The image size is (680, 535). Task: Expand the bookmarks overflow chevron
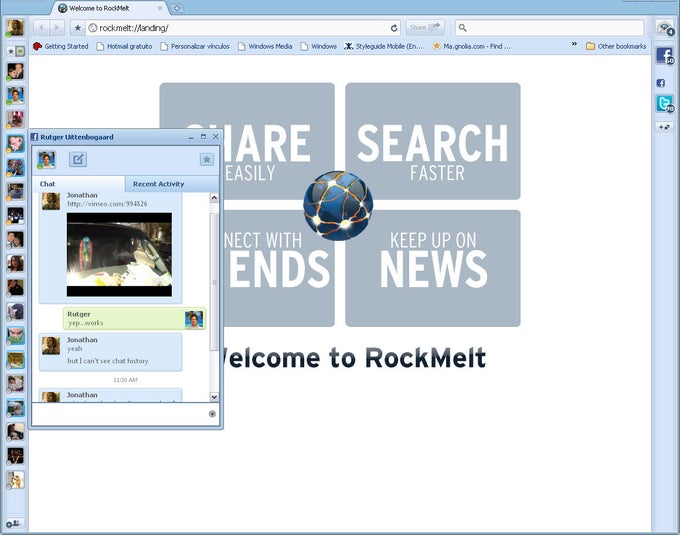click(574, 44)
